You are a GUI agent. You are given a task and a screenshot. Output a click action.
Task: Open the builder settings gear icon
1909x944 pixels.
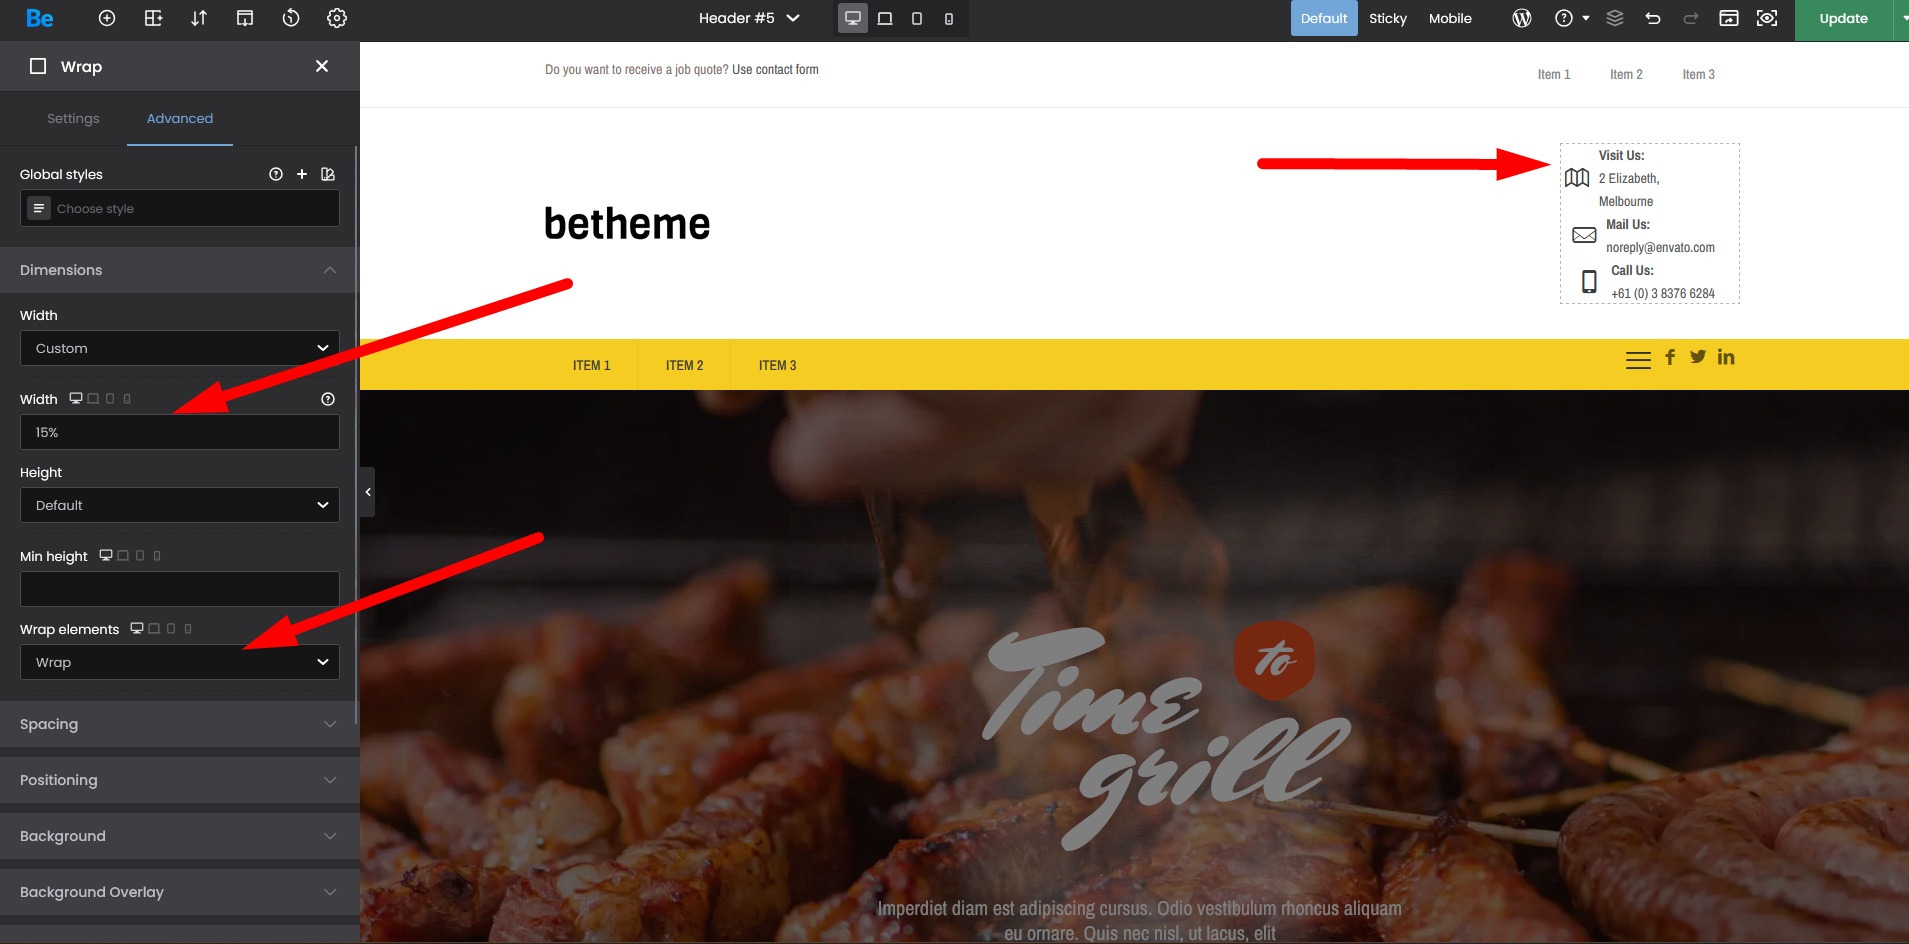pyautogui.click(x=337, y=18)
